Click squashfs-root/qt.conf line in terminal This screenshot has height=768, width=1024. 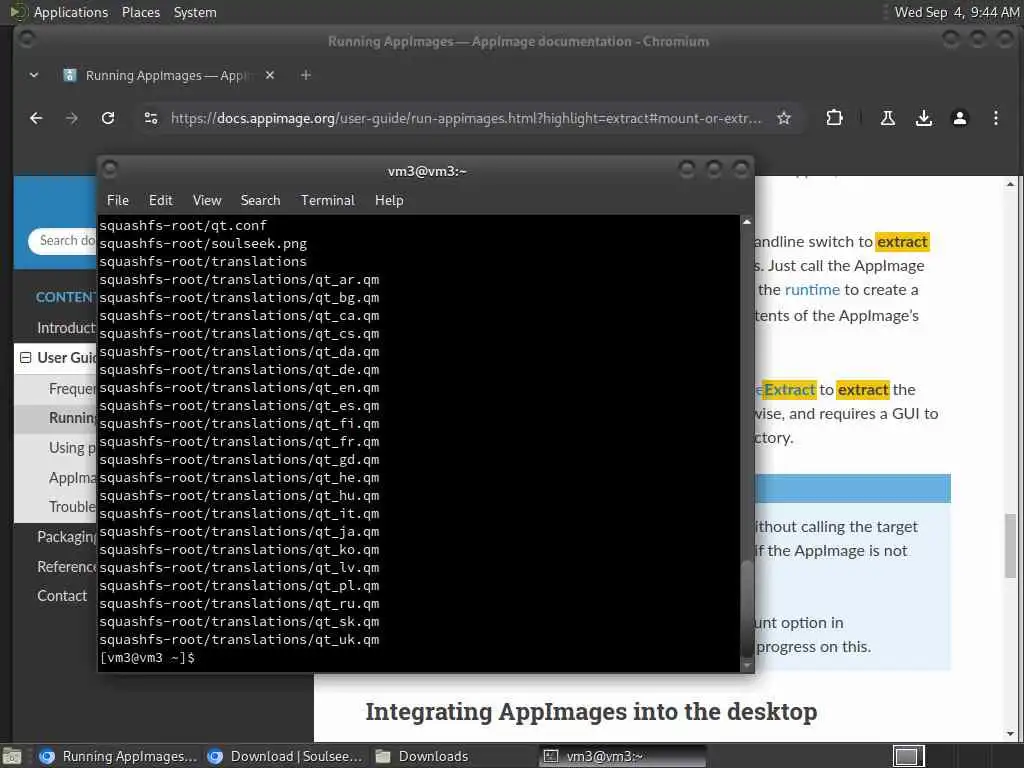(x=183, y=226)
